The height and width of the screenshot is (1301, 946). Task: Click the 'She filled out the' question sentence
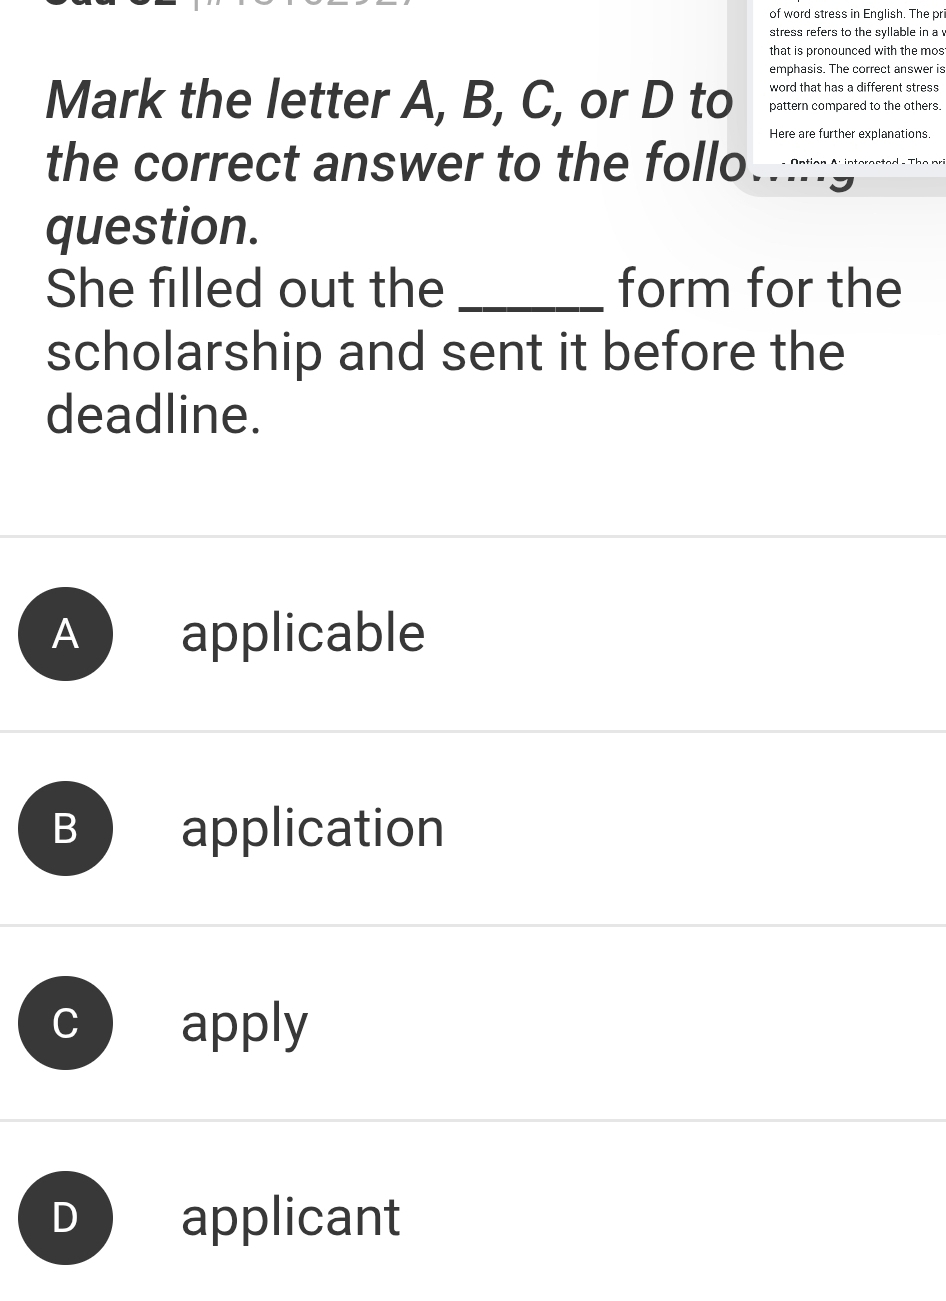click(x=474, y=351)
